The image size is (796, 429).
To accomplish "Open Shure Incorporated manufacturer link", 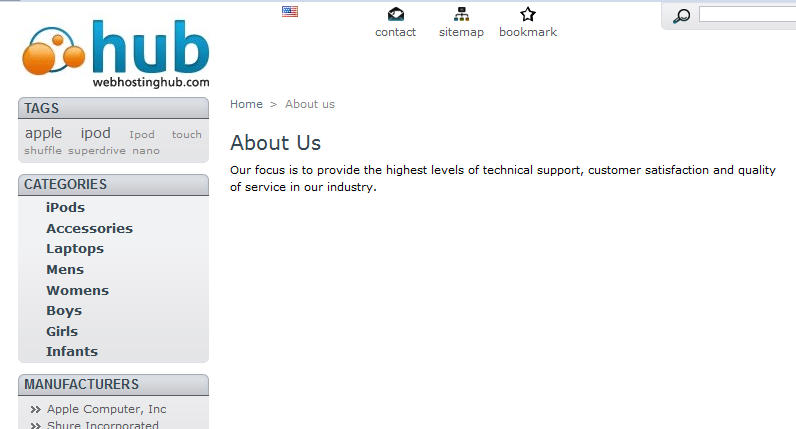I will point(102,425).
